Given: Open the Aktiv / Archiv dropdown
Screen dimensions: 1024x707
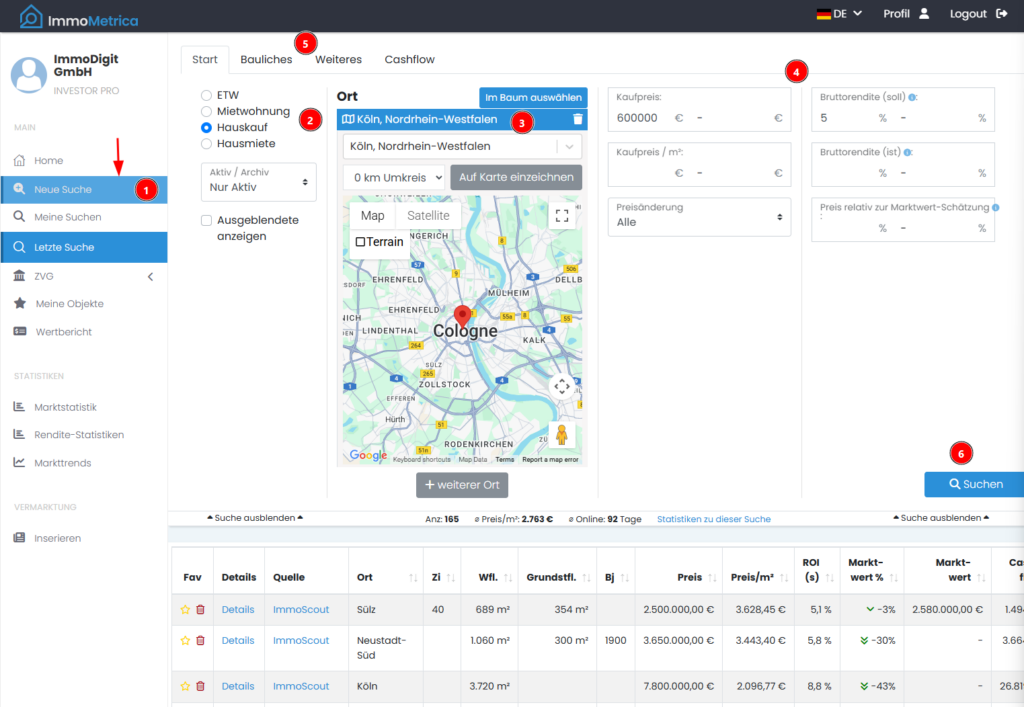Looking at the screenshot, I should point(259,181).
